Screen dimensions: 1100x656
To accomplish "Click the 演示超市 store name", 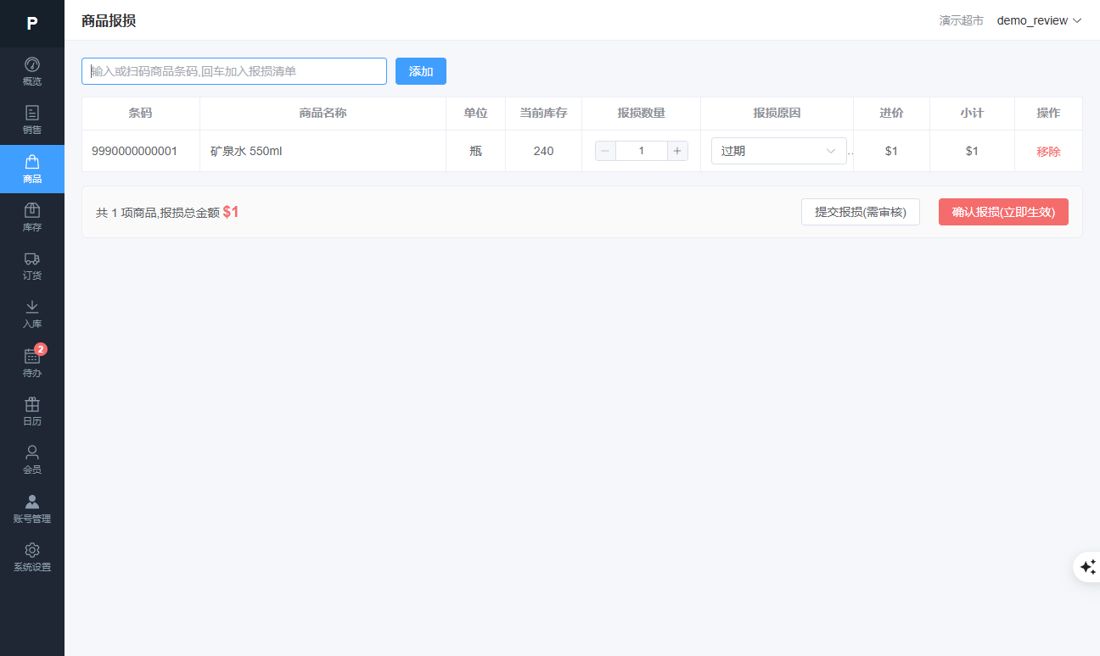I will pos(961,20).
